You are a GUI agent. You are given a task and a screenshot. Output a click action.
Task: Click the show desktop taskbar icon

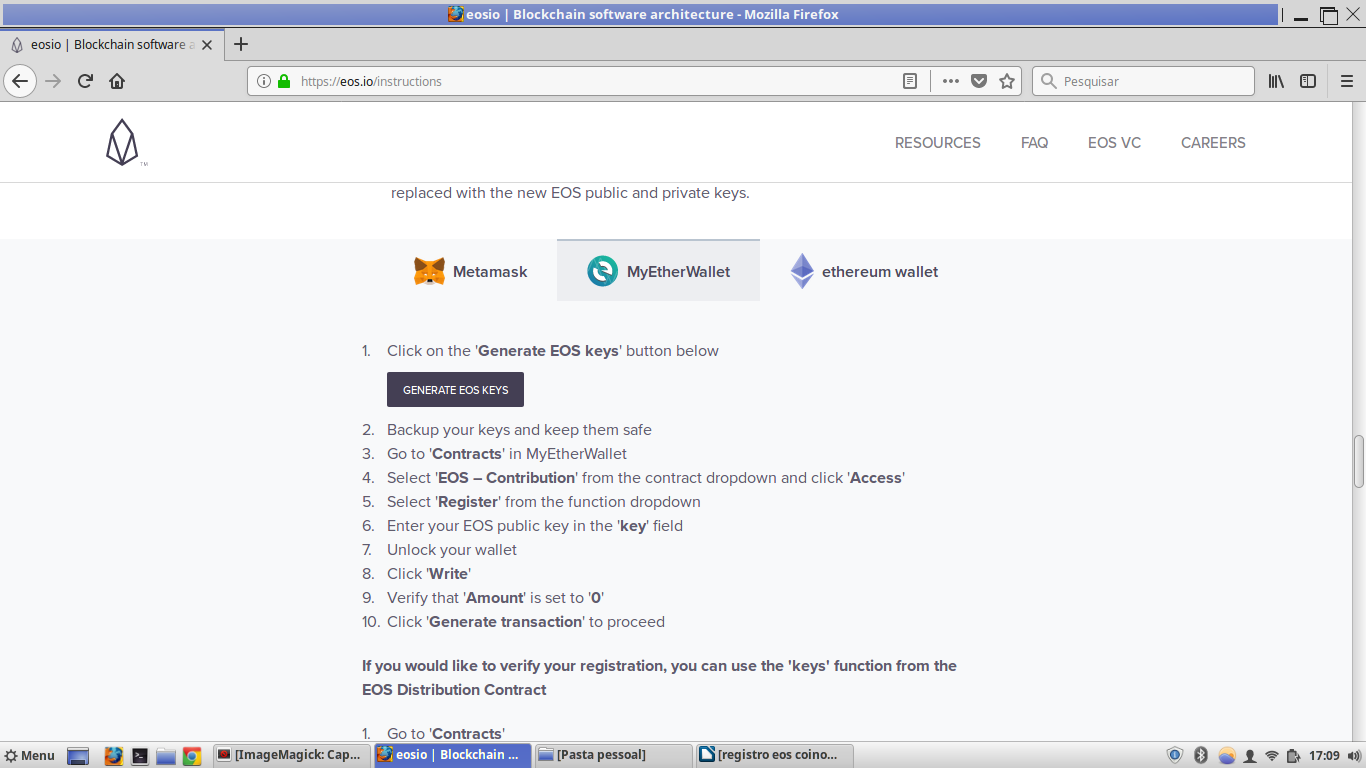pos(78,755)
